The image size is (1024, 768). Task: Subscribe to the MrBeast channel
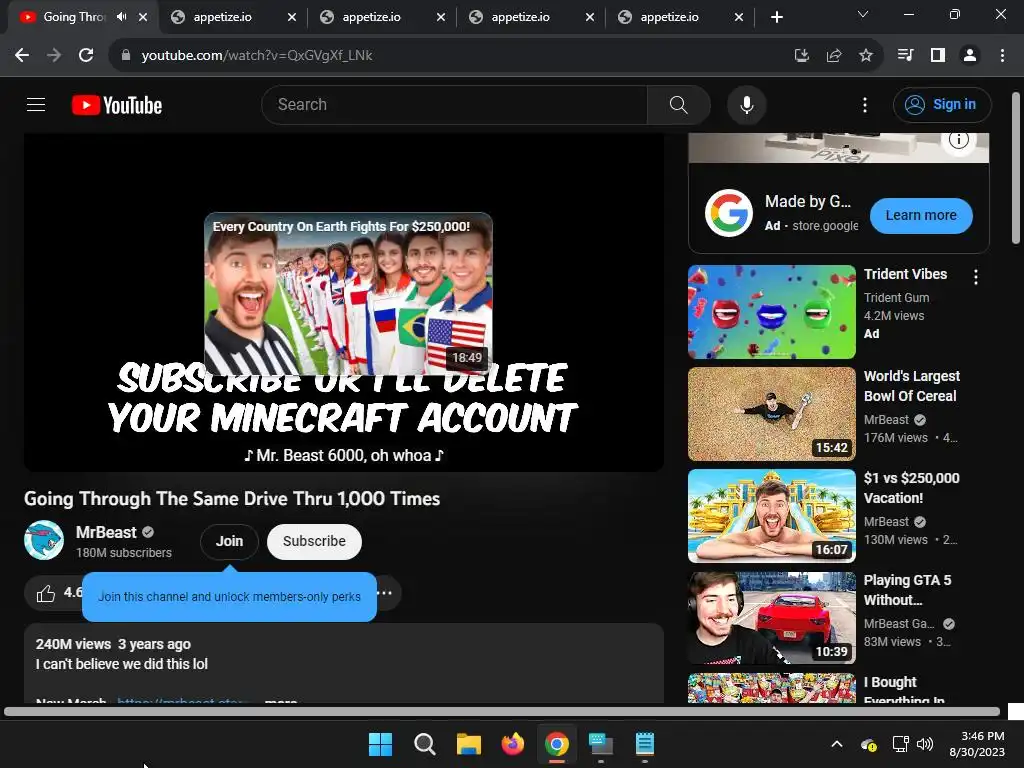pyautogui.click(x=314, y=541)
